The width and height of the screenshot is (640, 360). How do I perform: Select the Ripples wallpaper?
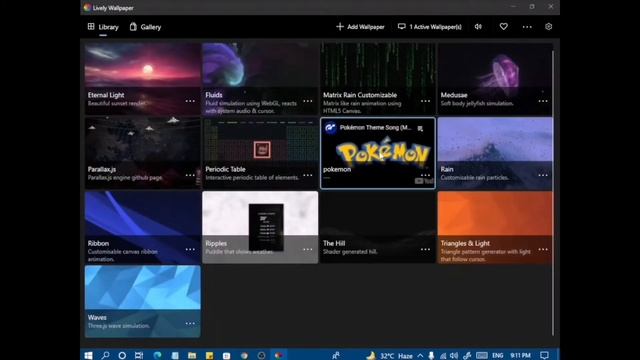[x=260, y=228]
